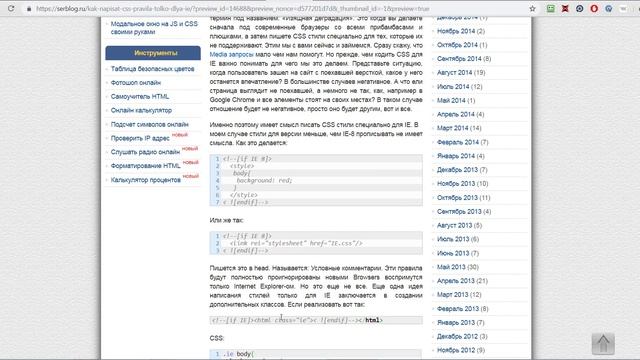Click the 'Или же так:' text
This screenshot has width=640, height=360.
tap(227, 220)
